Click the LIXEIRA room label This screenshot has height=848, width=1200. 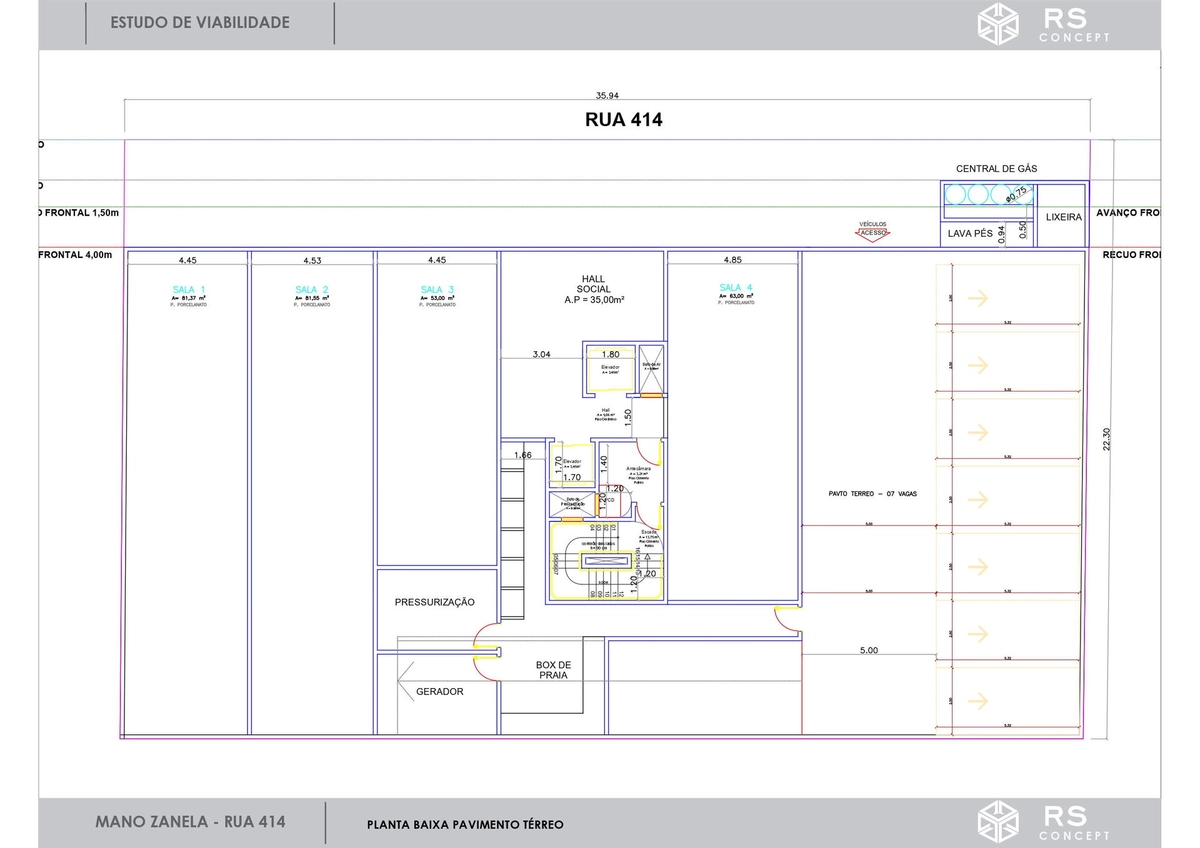point(1063,217)
